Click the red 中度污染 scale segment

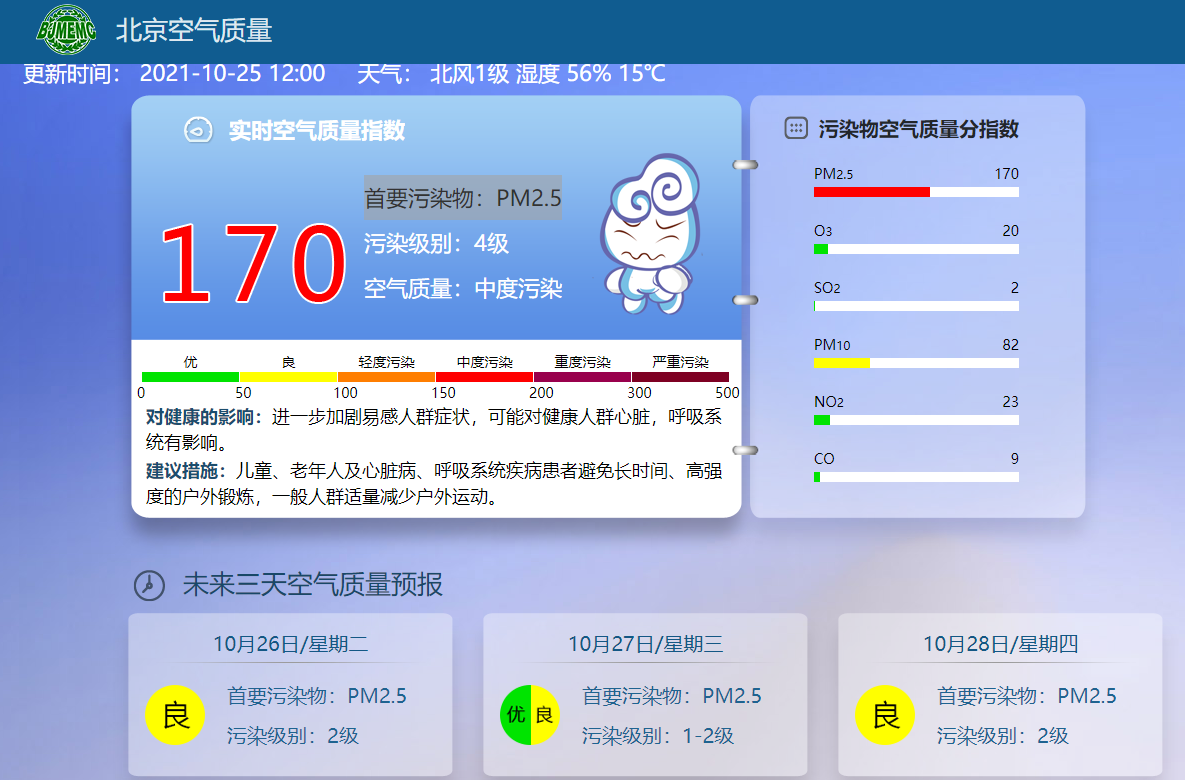pos(484,377)
